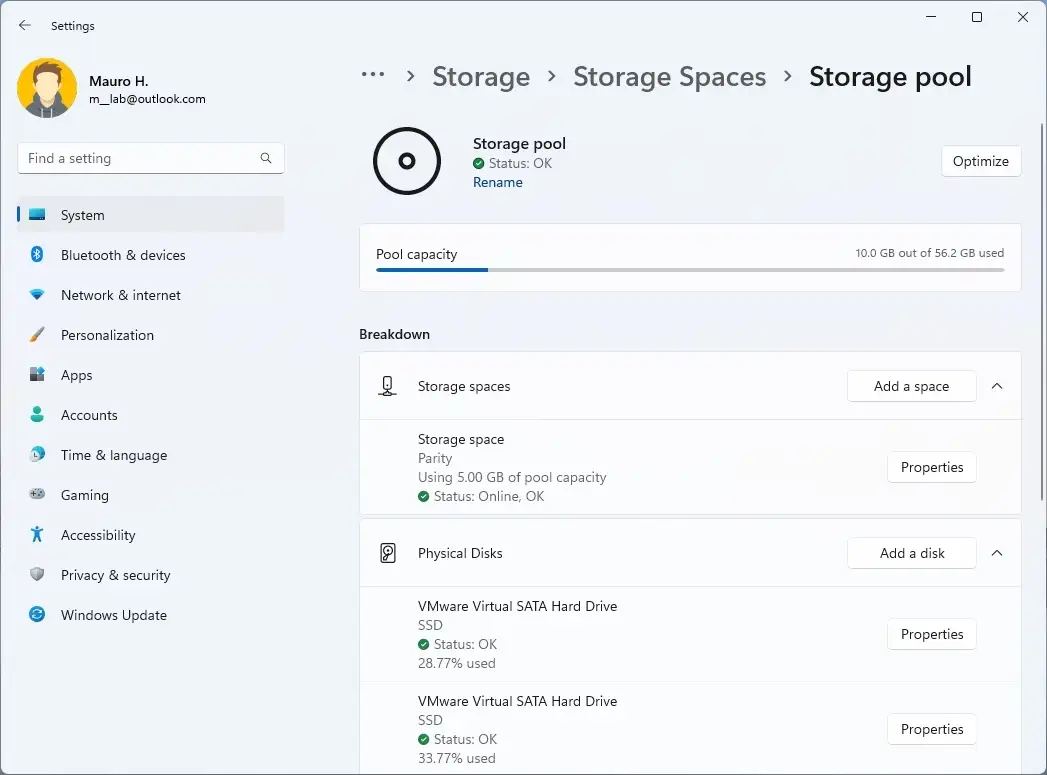Open the Apps settings category
The height and width of the screenshot is (775, 1047).
click(x=76, y=375)
